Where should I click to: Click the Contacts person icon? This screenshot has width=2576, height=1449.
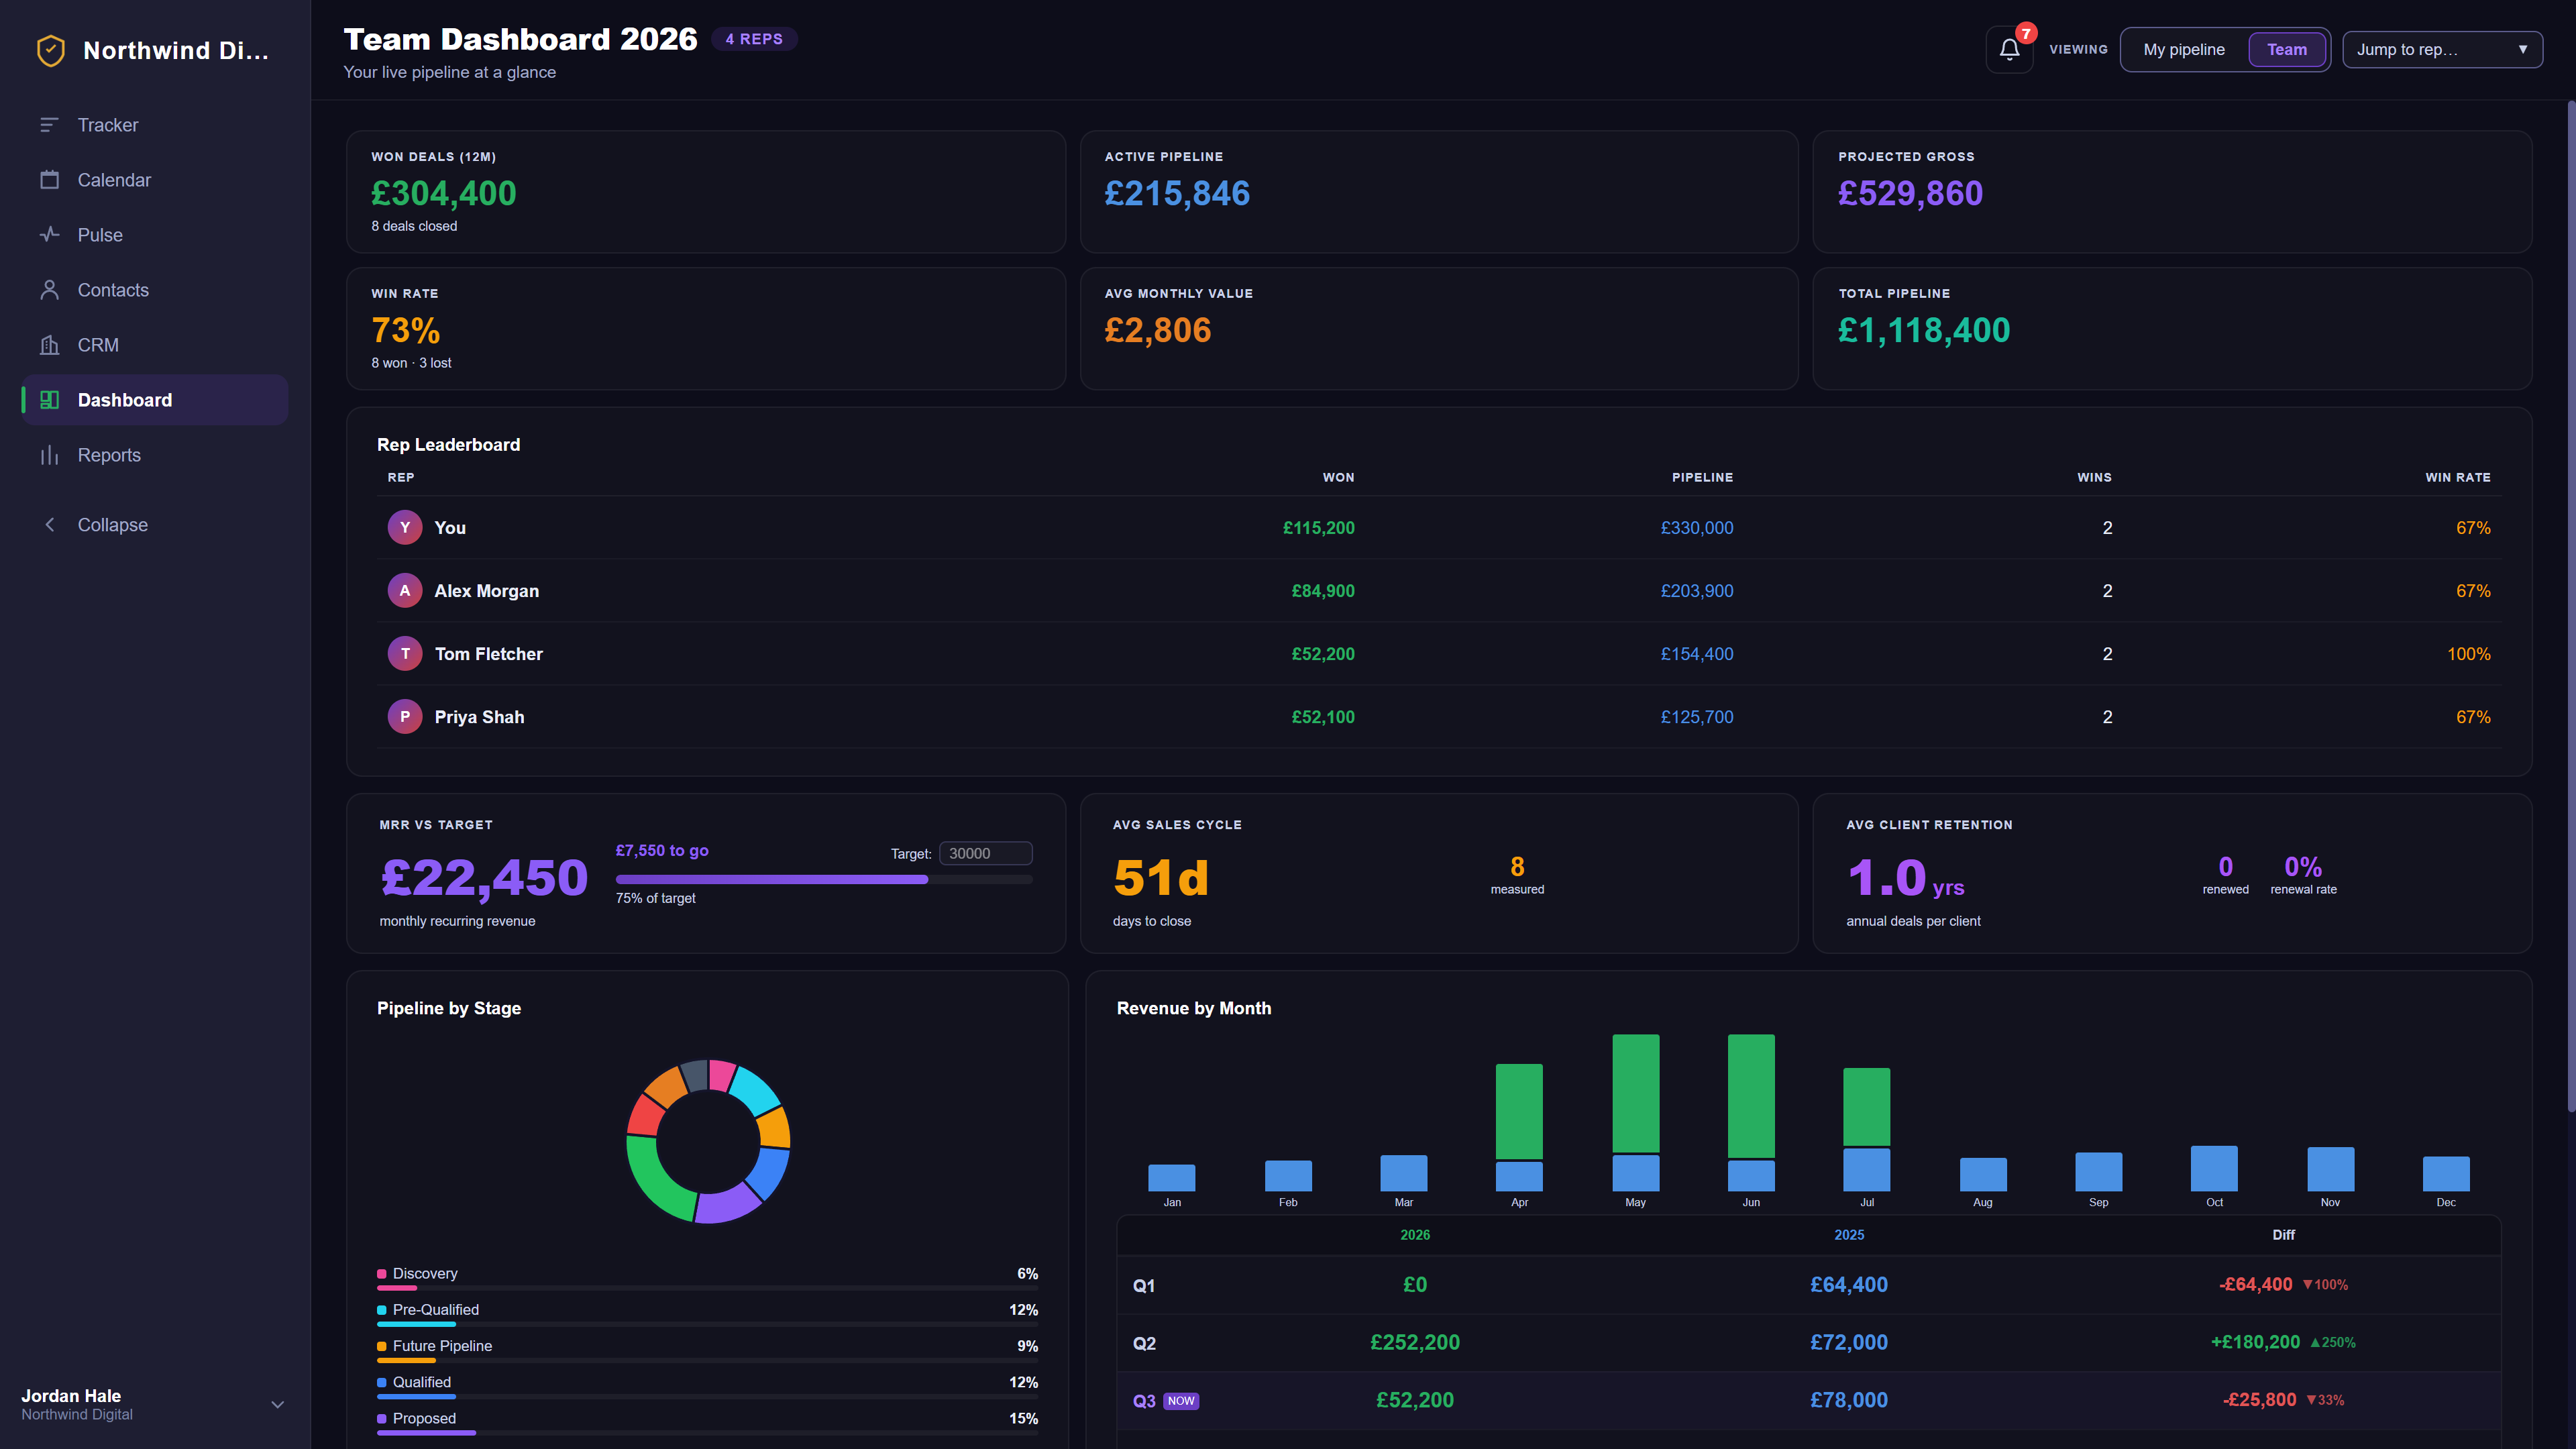[49, 290]
